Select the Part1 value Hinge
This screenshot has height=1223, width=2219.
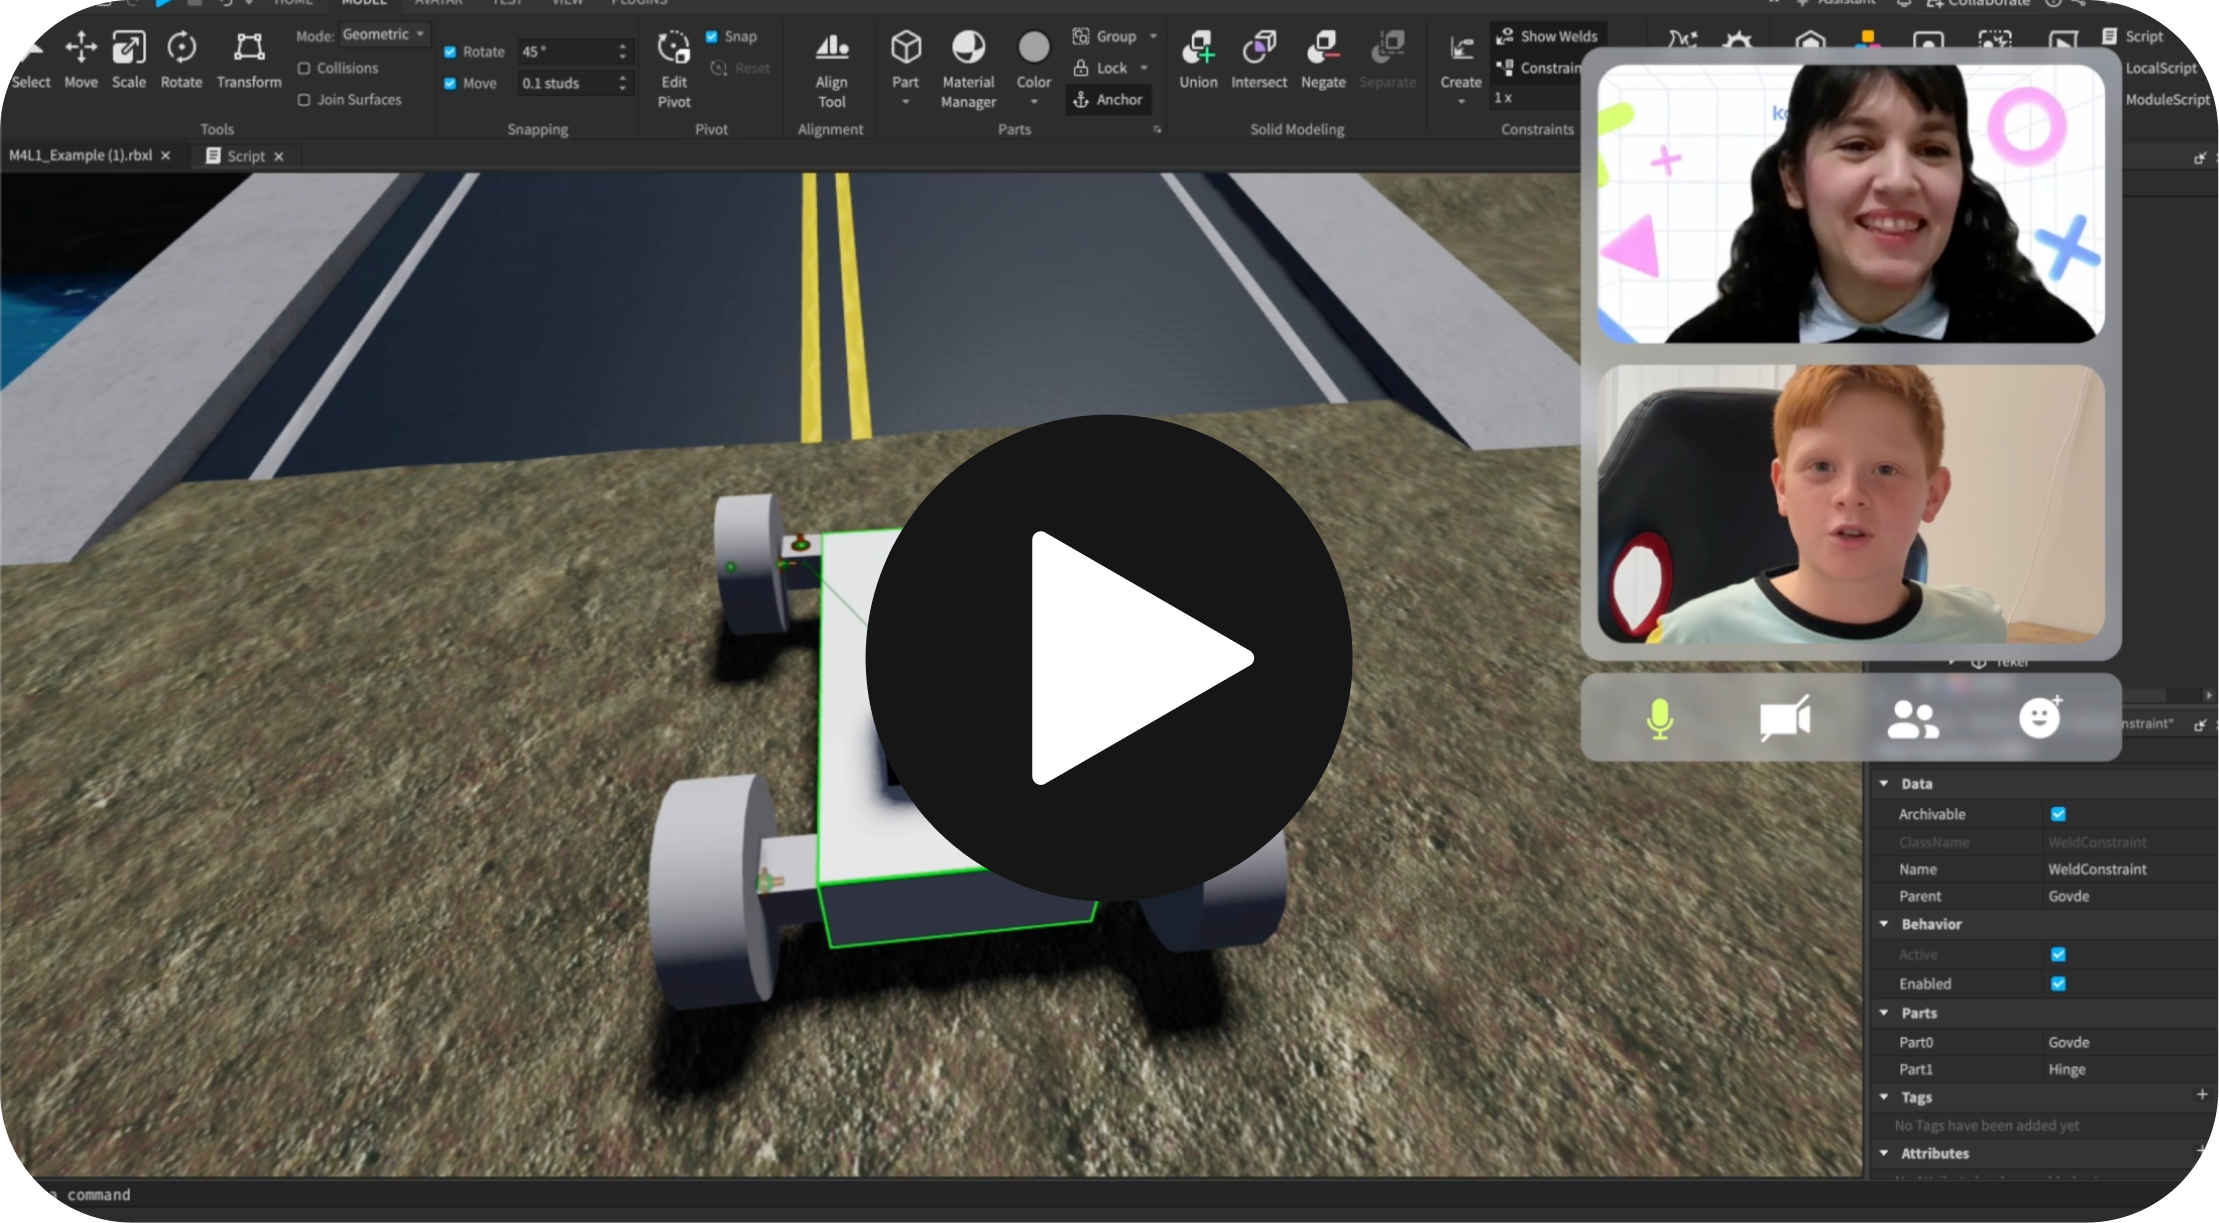point(2066,1069)
